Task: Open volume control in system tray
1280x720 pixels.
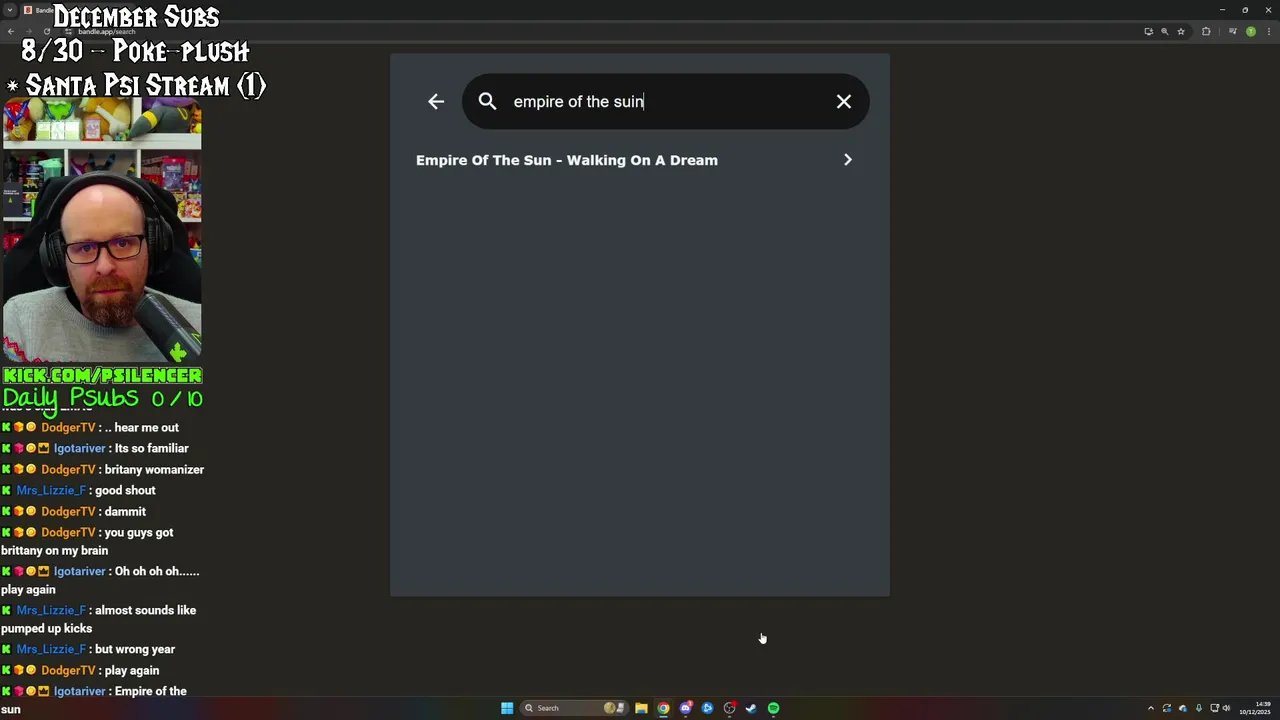Action: coord(1226,708)
